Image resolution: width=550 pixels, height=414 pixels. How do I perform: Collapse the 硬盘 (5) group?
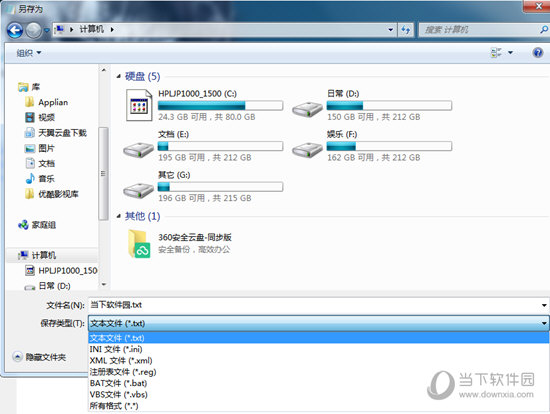coord(119,76)
